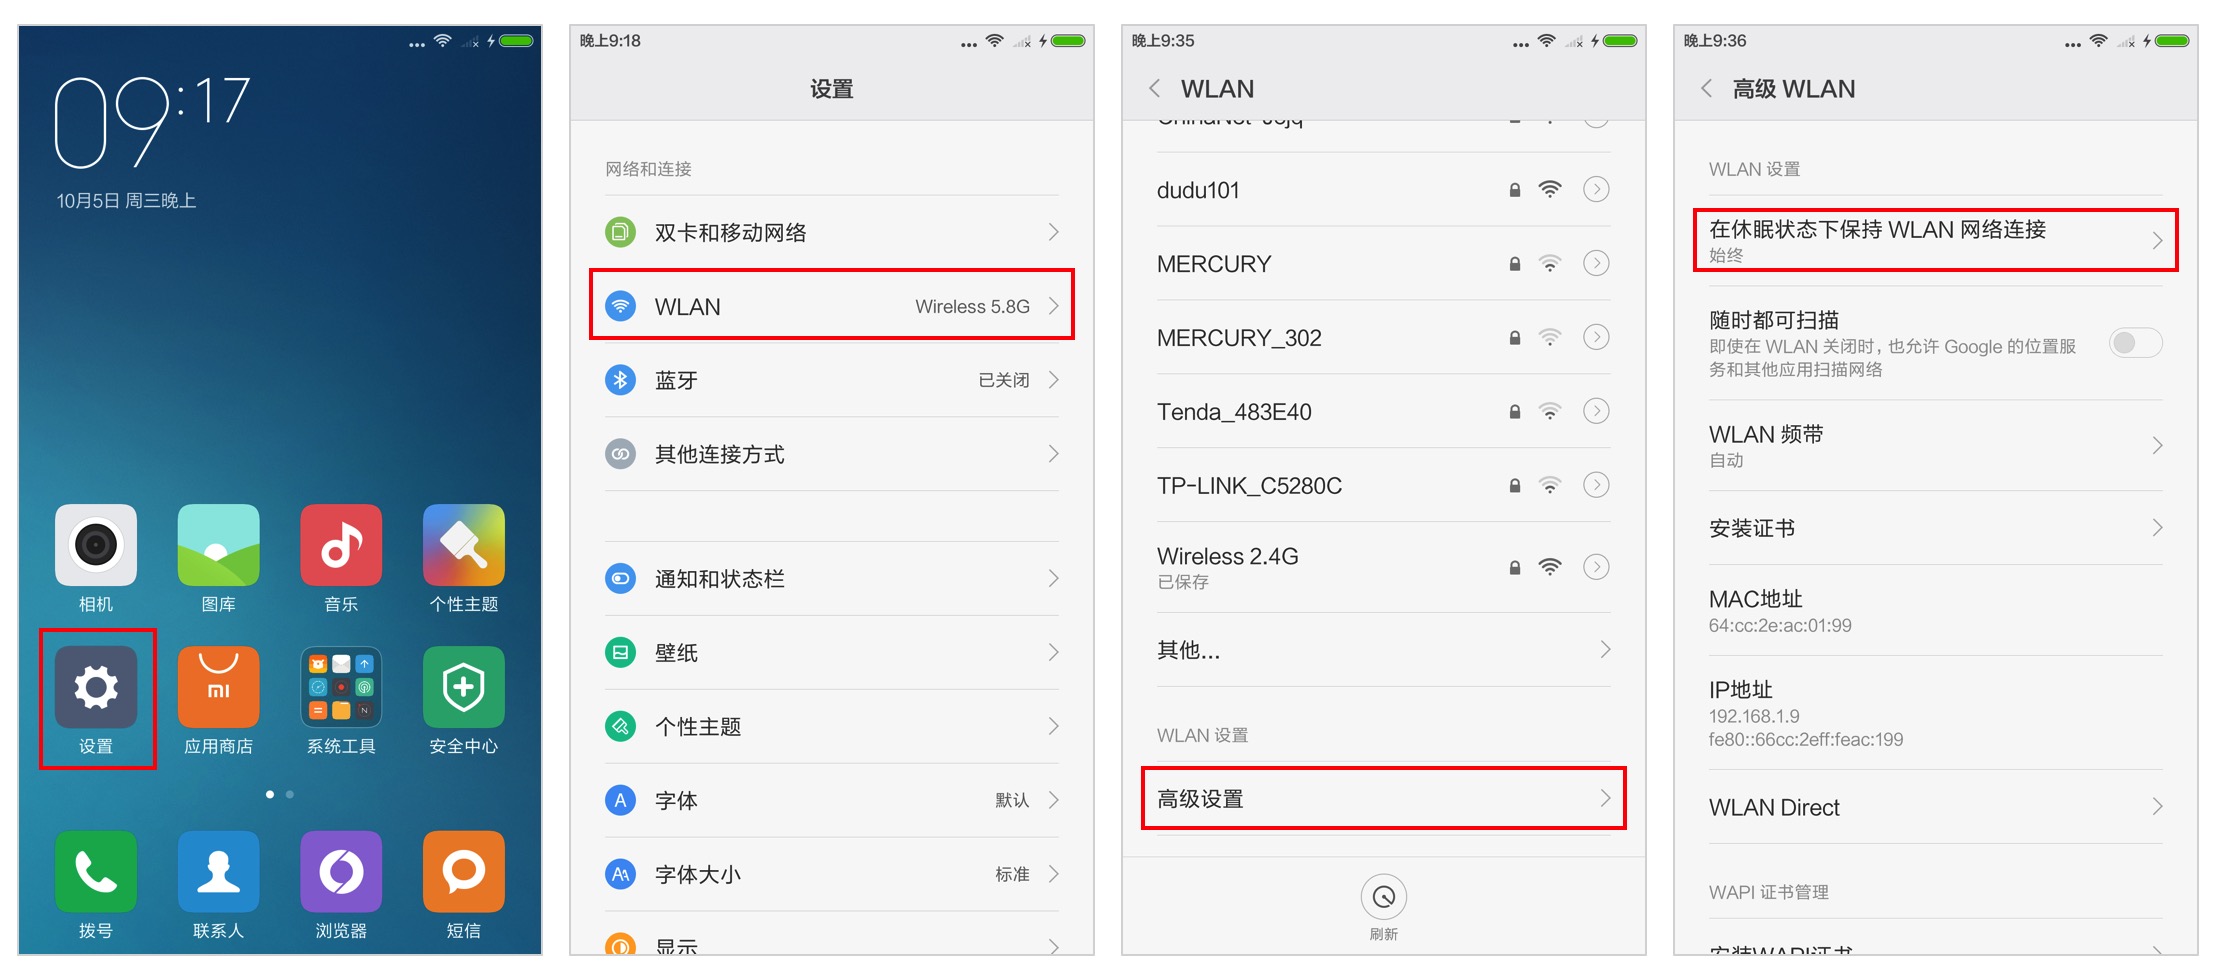
Task: Open 在休眠状态下保持 WLAN 网络连接 option
Action: pyautogui.click(x=1935, y=240)
